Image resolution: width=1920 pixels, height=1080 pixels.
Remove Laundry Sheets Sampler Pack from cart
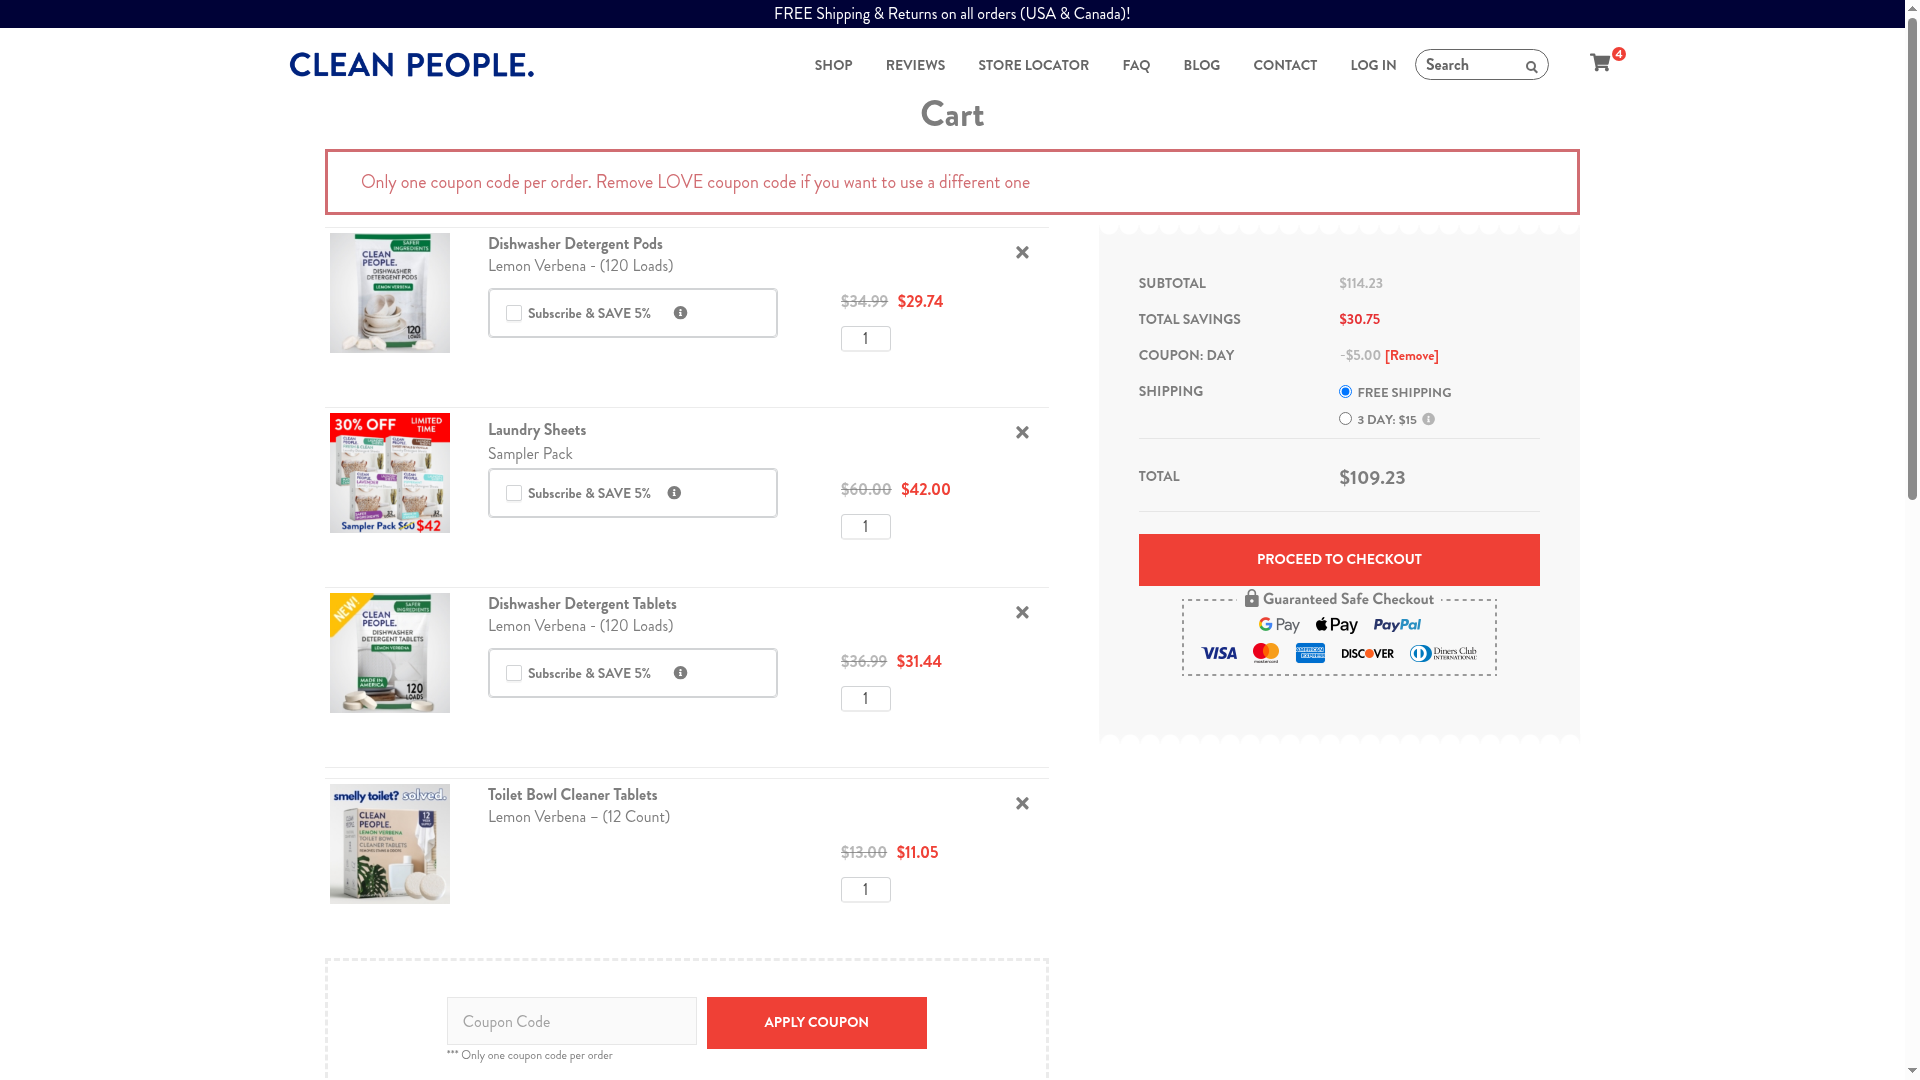coord(1022,433)
